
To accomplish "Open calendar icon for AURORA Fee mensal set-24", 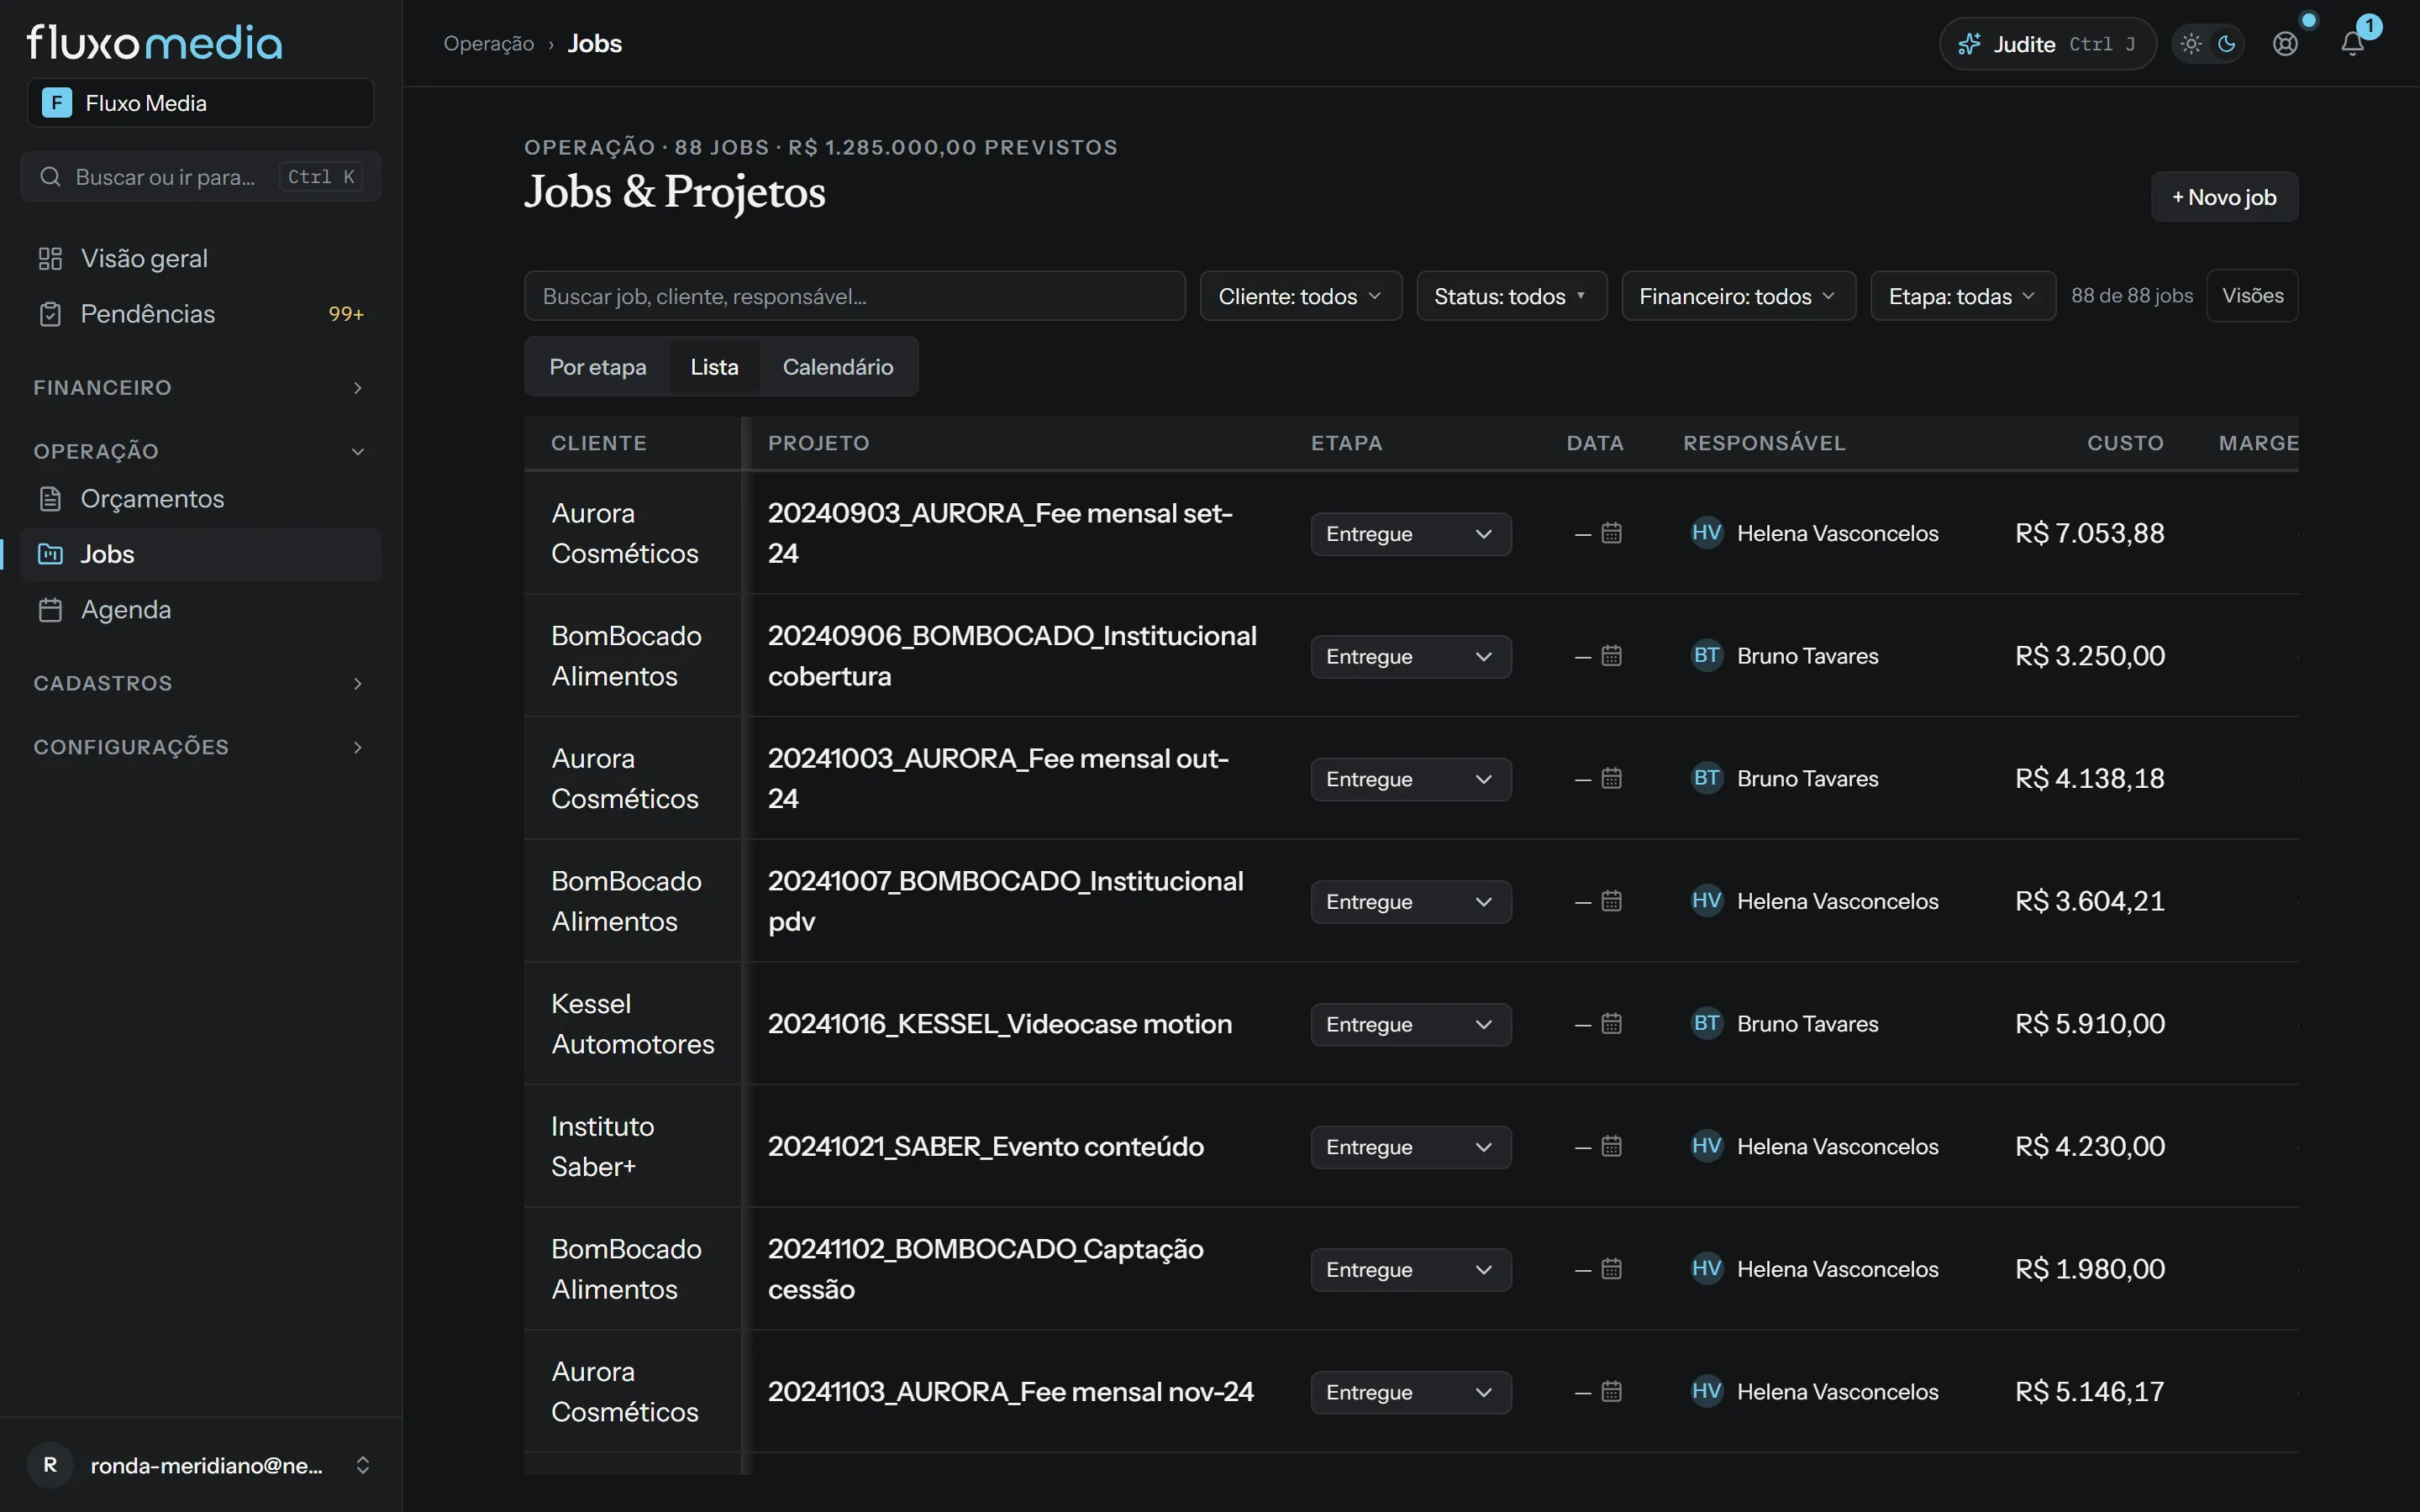I will (1611, 534).
